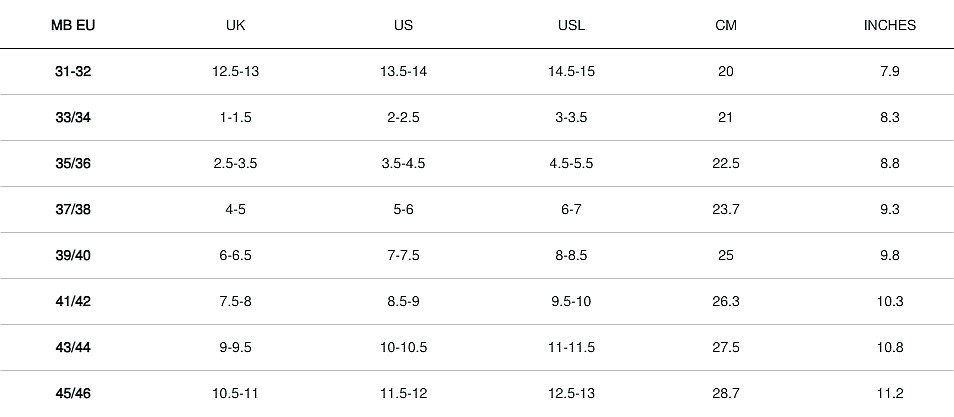
Task: Click the UK column header
Action: pos(236,25)
